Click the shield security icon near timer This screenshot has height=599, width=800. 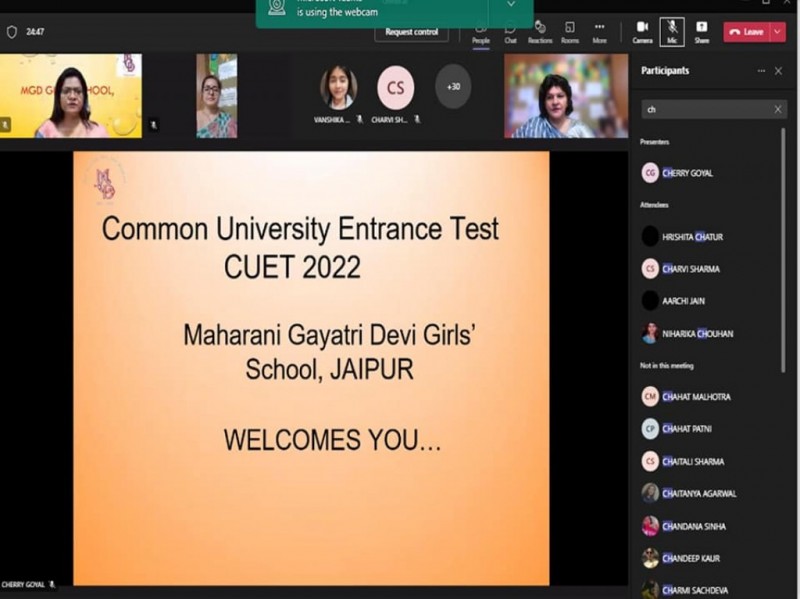pos(12,32)
